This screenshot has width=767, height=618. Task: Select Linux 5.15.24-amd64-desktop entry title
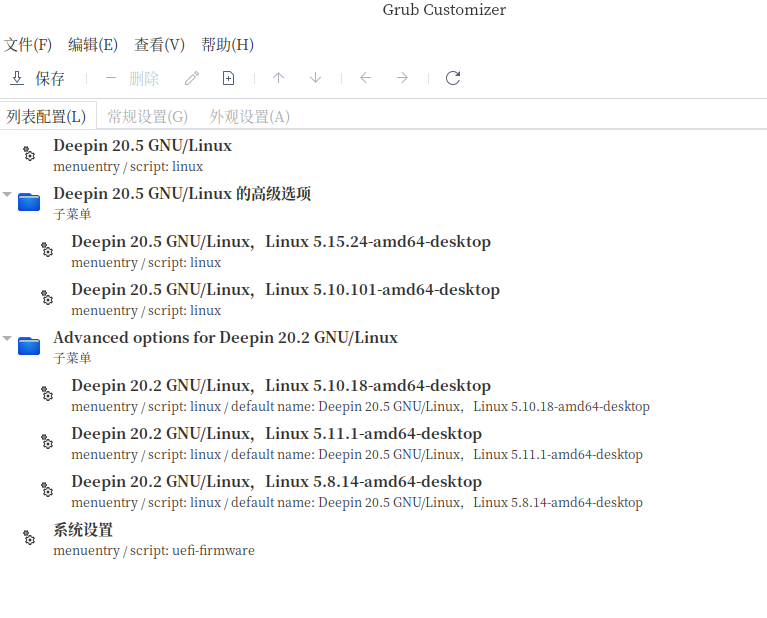(281, 241)
